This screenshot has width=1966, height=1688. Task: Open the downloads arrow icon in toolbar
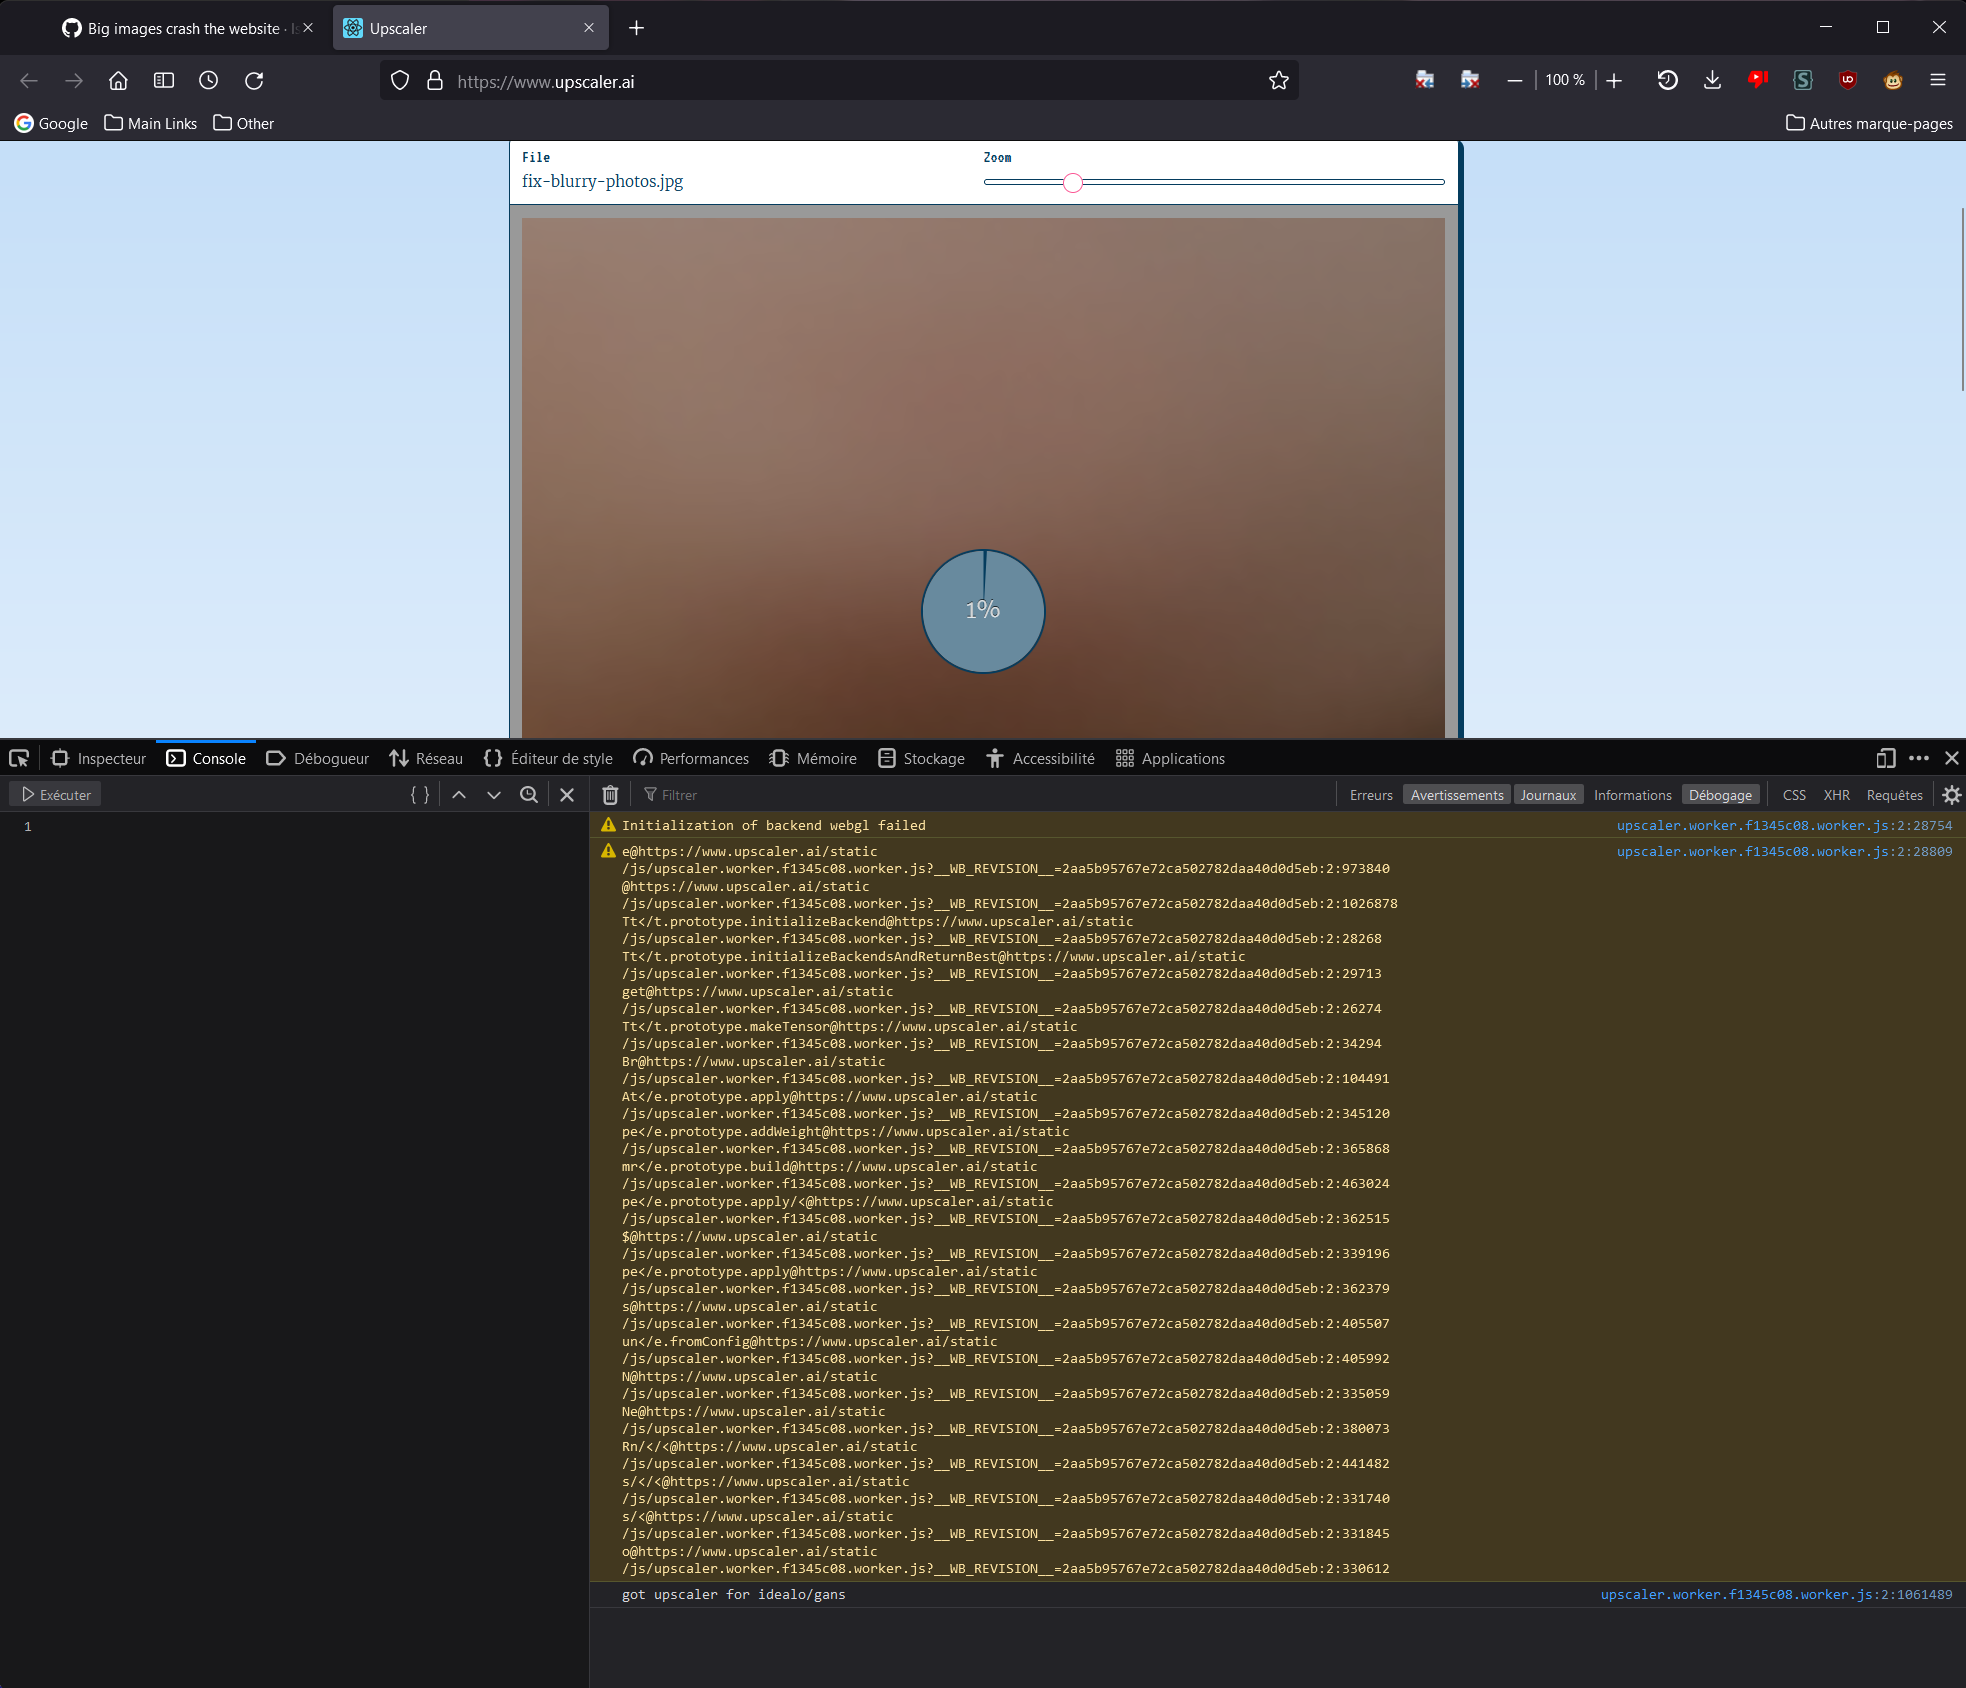click(x=1712, y=81)
